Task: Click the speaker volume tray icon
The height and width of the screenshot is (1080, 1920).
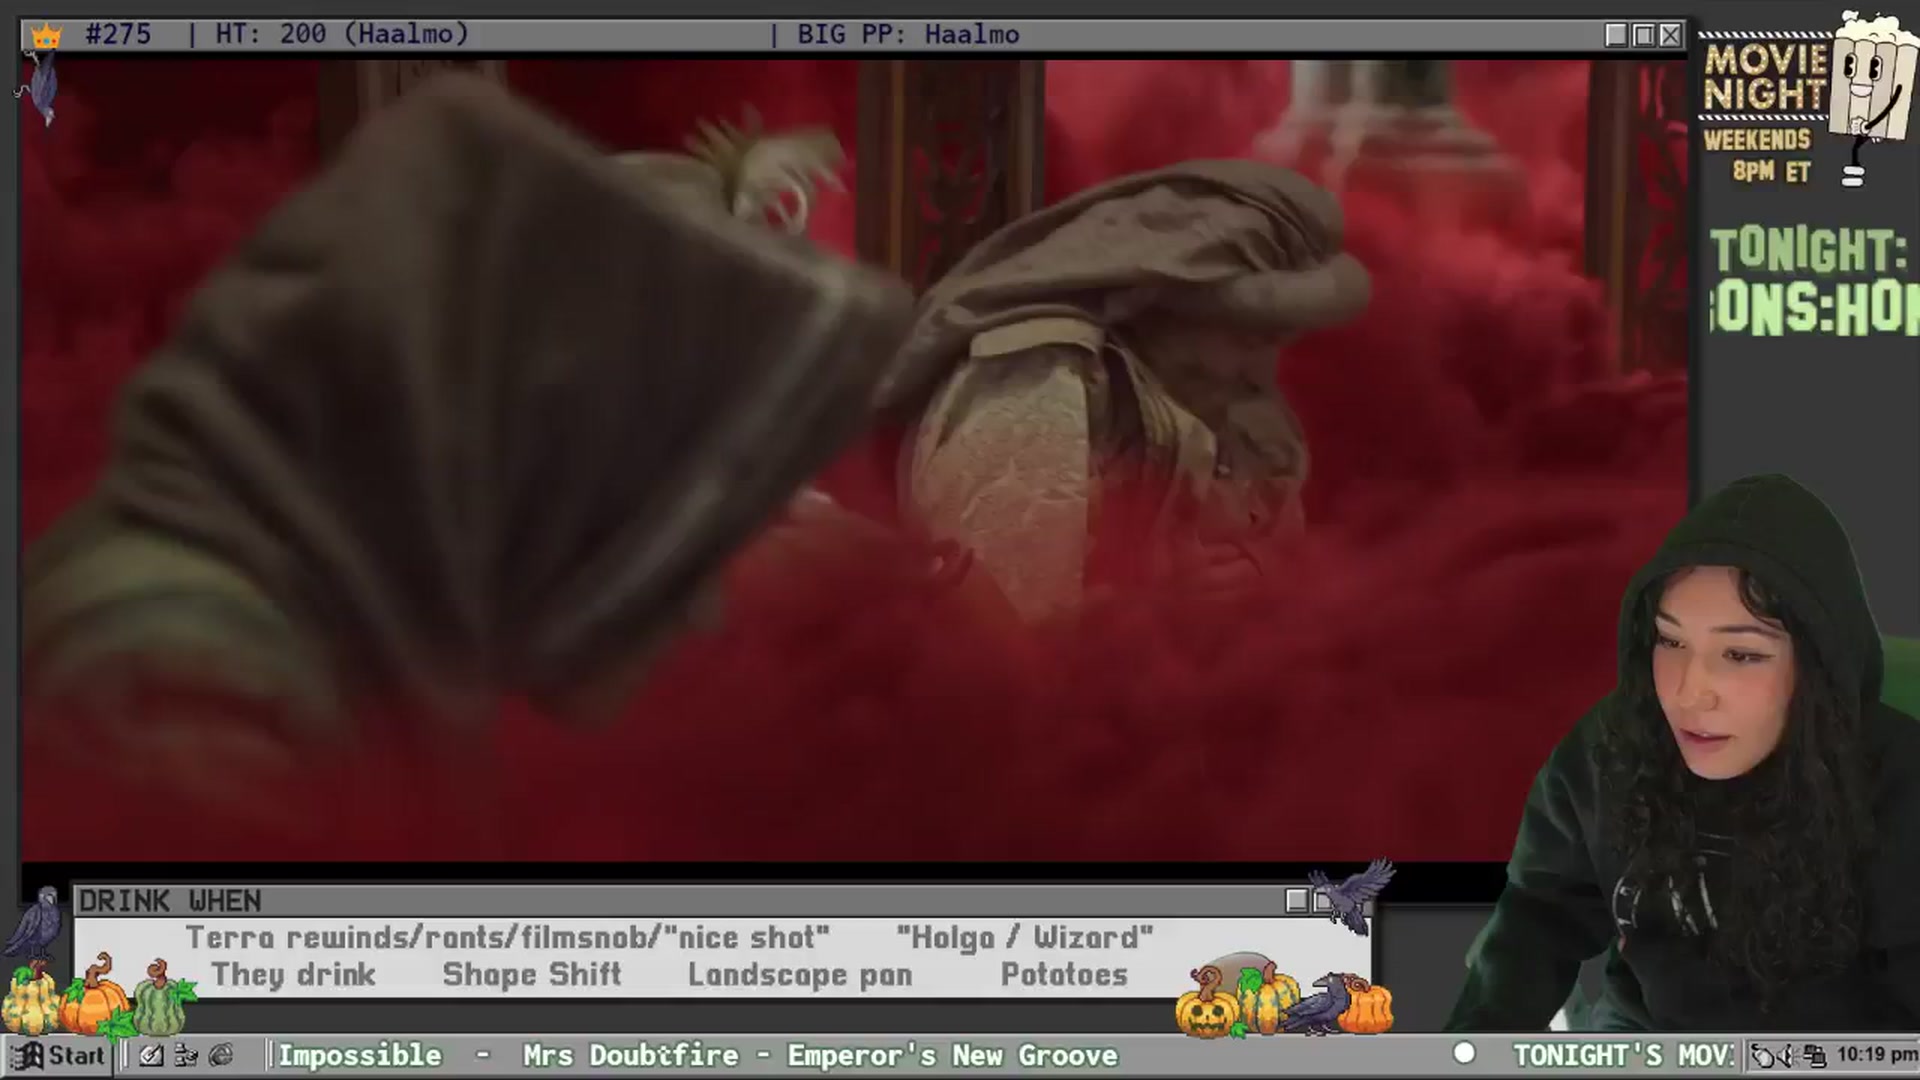Action: pos(1787,1056)
